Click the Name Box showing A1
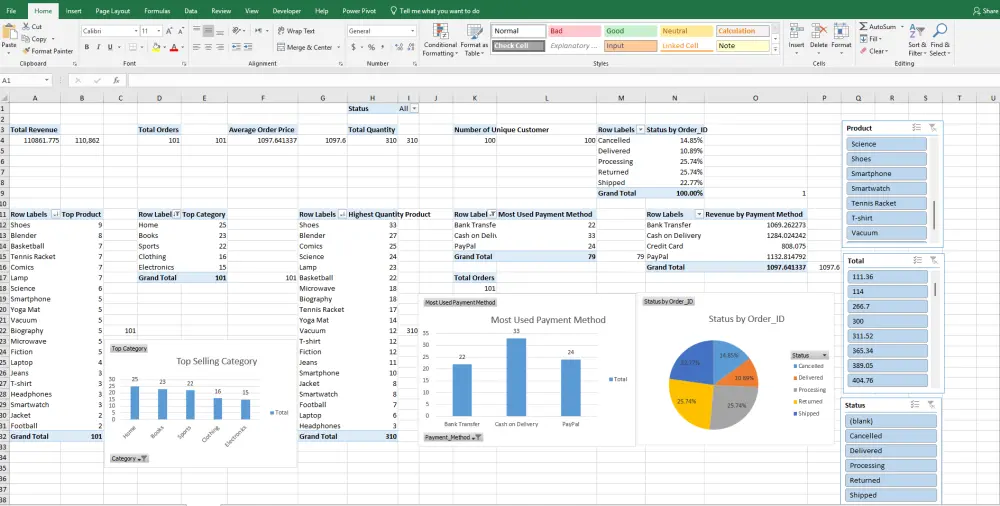The image size is (1000, 506). 26,80
